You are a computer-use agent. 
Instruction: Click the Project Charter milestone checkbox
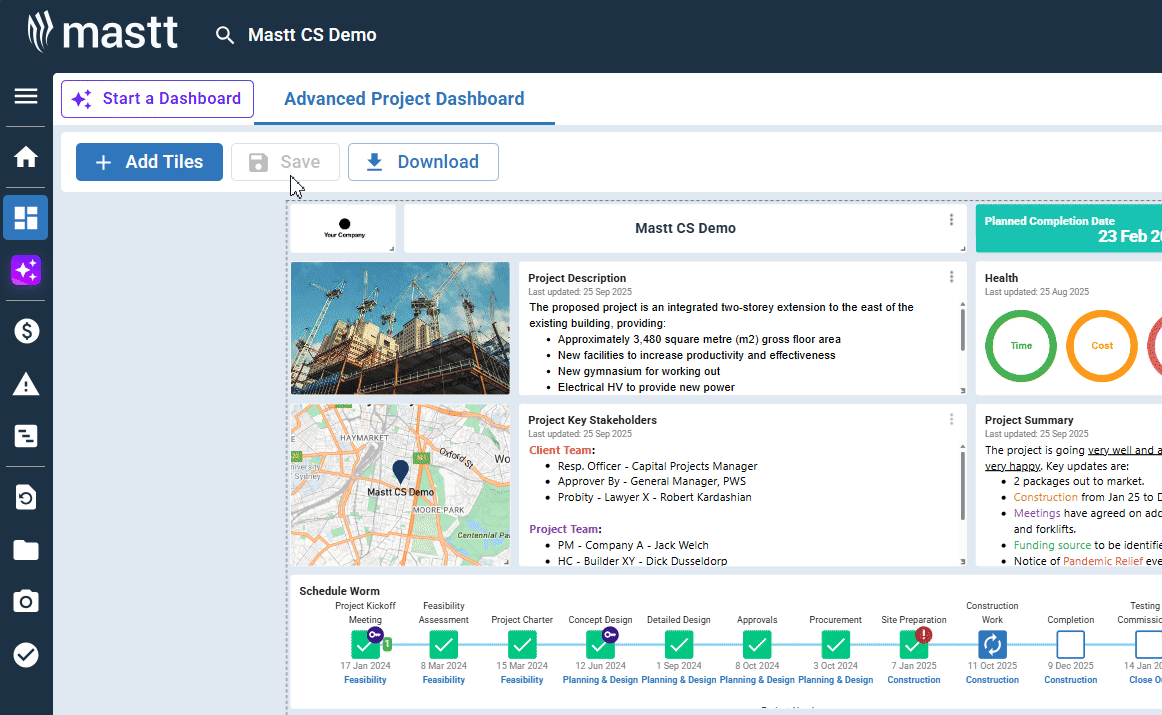pos(522,644)
